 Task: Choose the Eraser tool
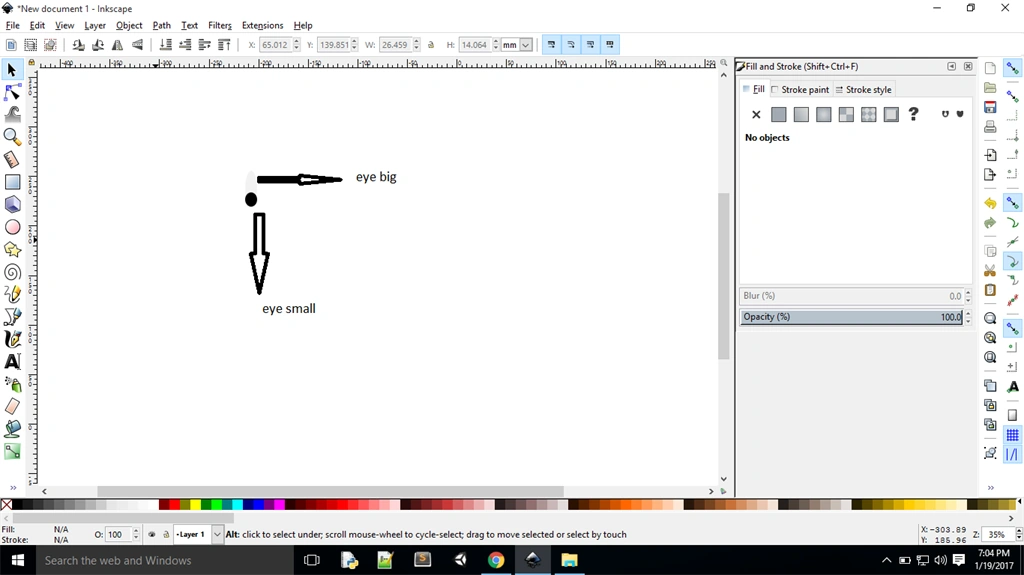pos(12,406)
